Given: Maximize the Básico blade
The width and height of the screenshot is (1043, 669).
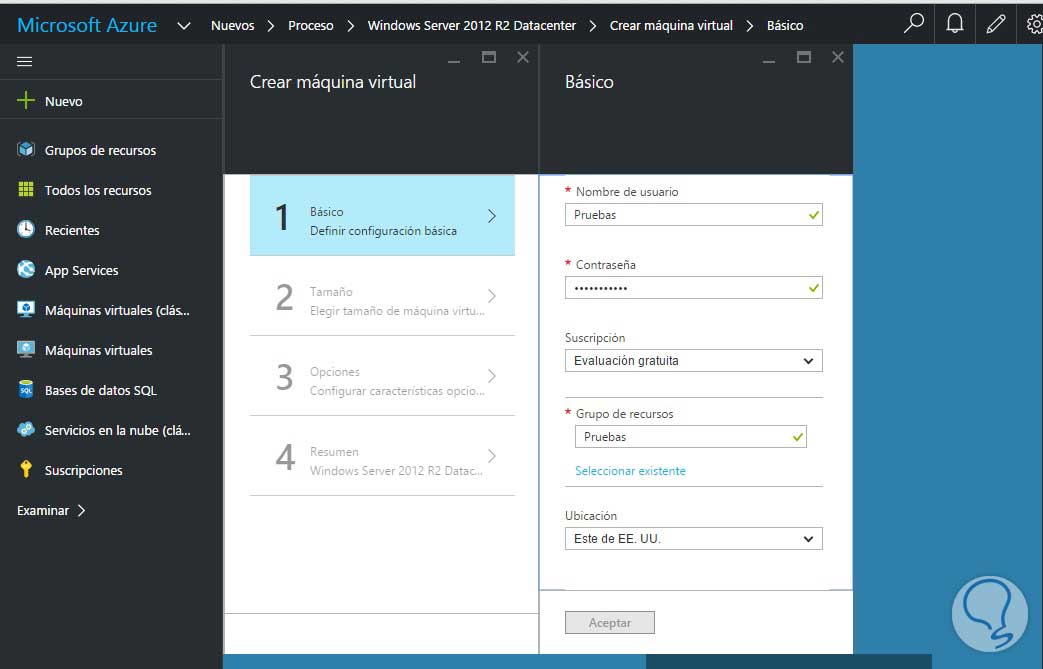Looking at the screenshot, I should 804,57.
